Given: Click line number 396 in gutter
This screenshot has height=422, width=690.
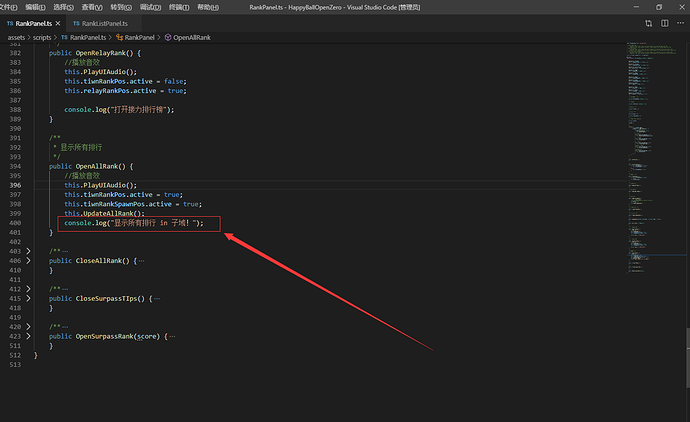Looking at the screenshot, I should [16, 185].
